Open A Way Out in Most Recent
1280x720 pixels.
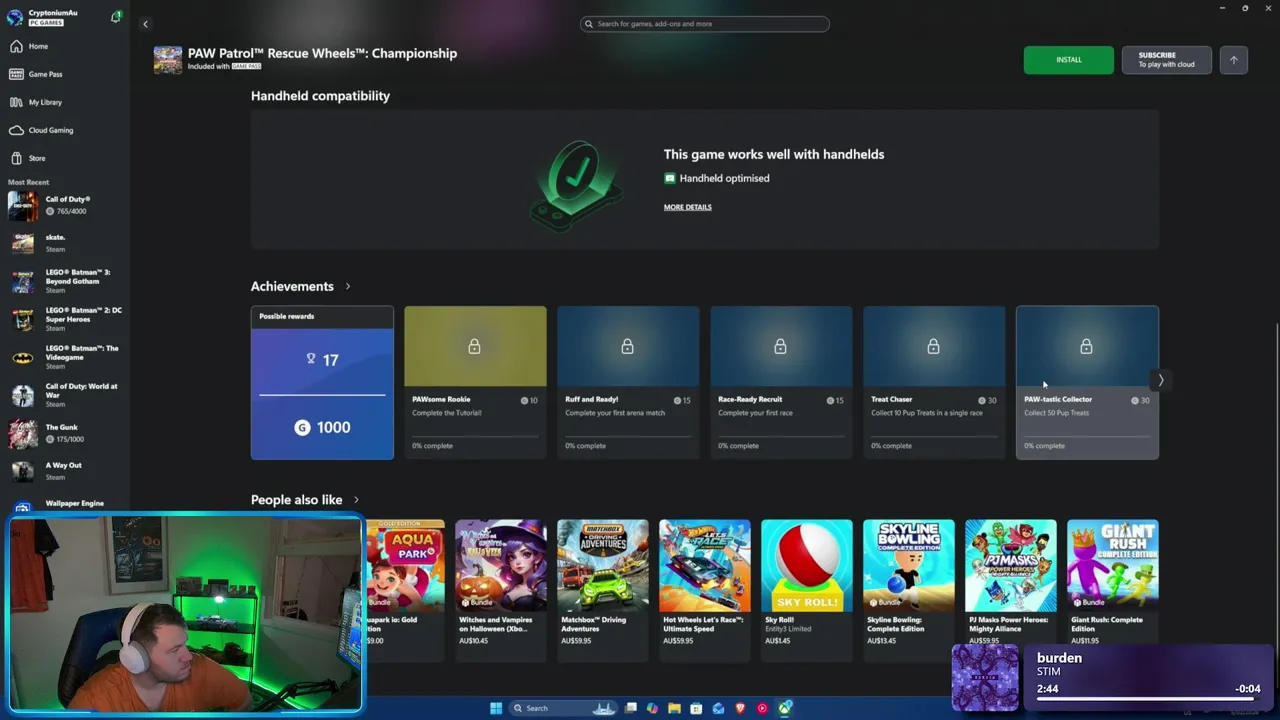point(64,471)
